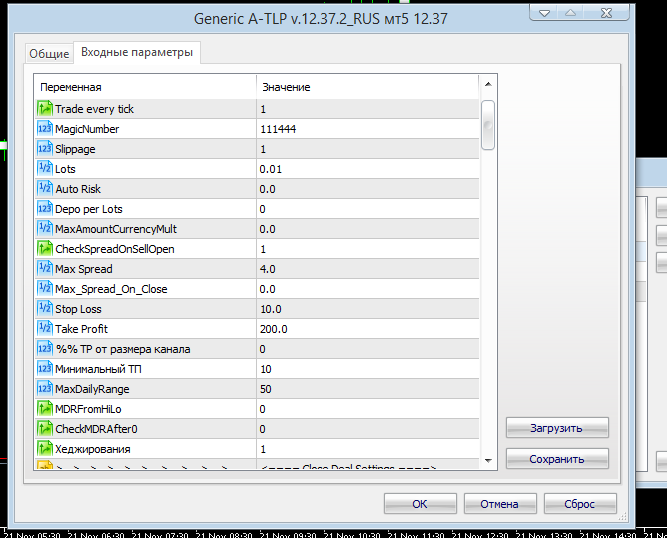Click the icon next to %% TP от размера канала
667x538 pixels.
click(45, 349)
